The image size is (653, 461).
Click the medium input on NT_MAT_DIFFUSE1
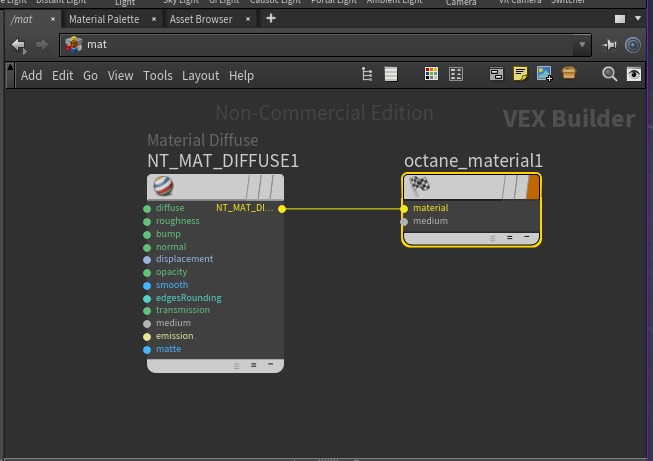tap(147, 324)
